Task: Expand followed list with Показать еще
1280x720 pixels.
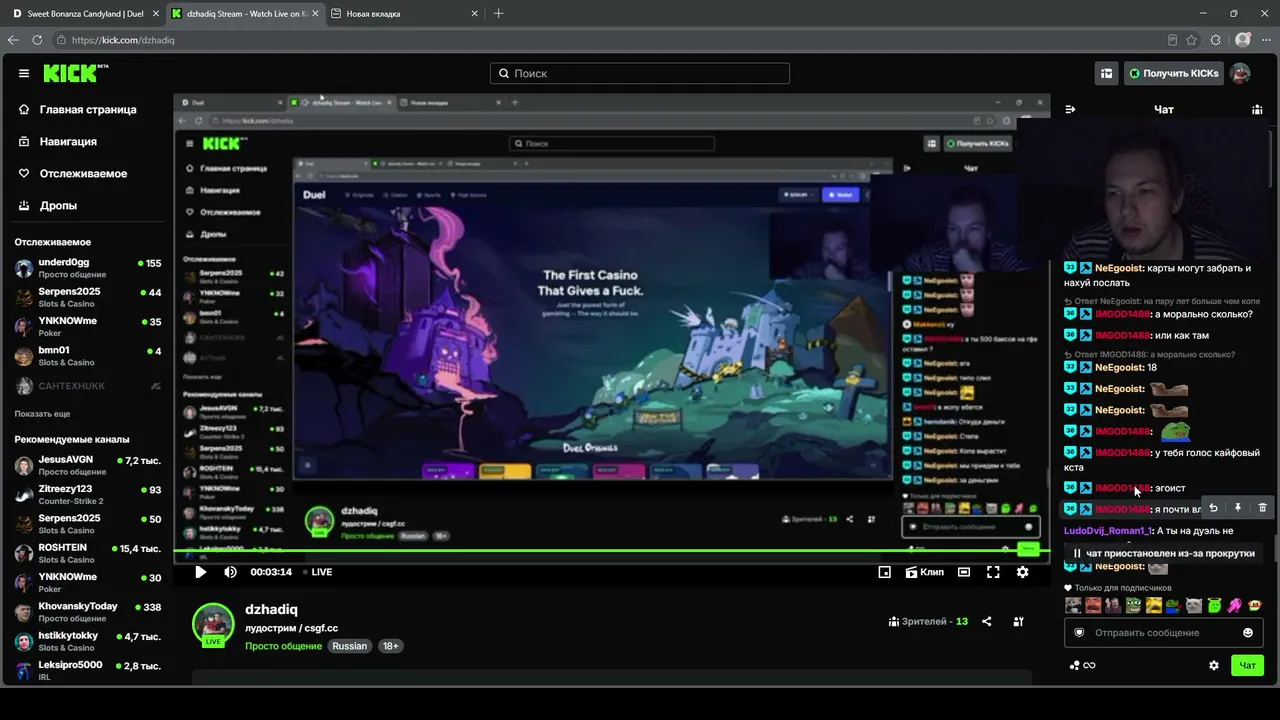Action: [x=42, y=414]
